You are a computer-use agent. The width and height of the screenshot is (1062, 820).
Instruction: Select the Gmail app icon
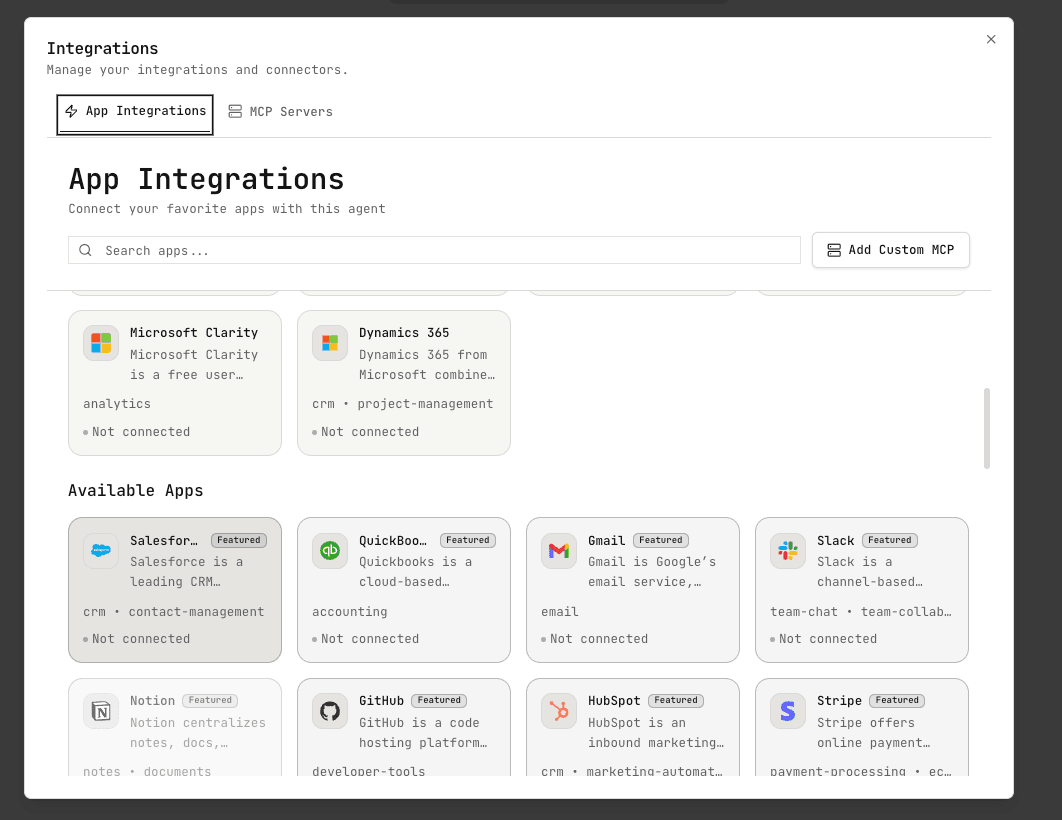(x=558, y=550)
